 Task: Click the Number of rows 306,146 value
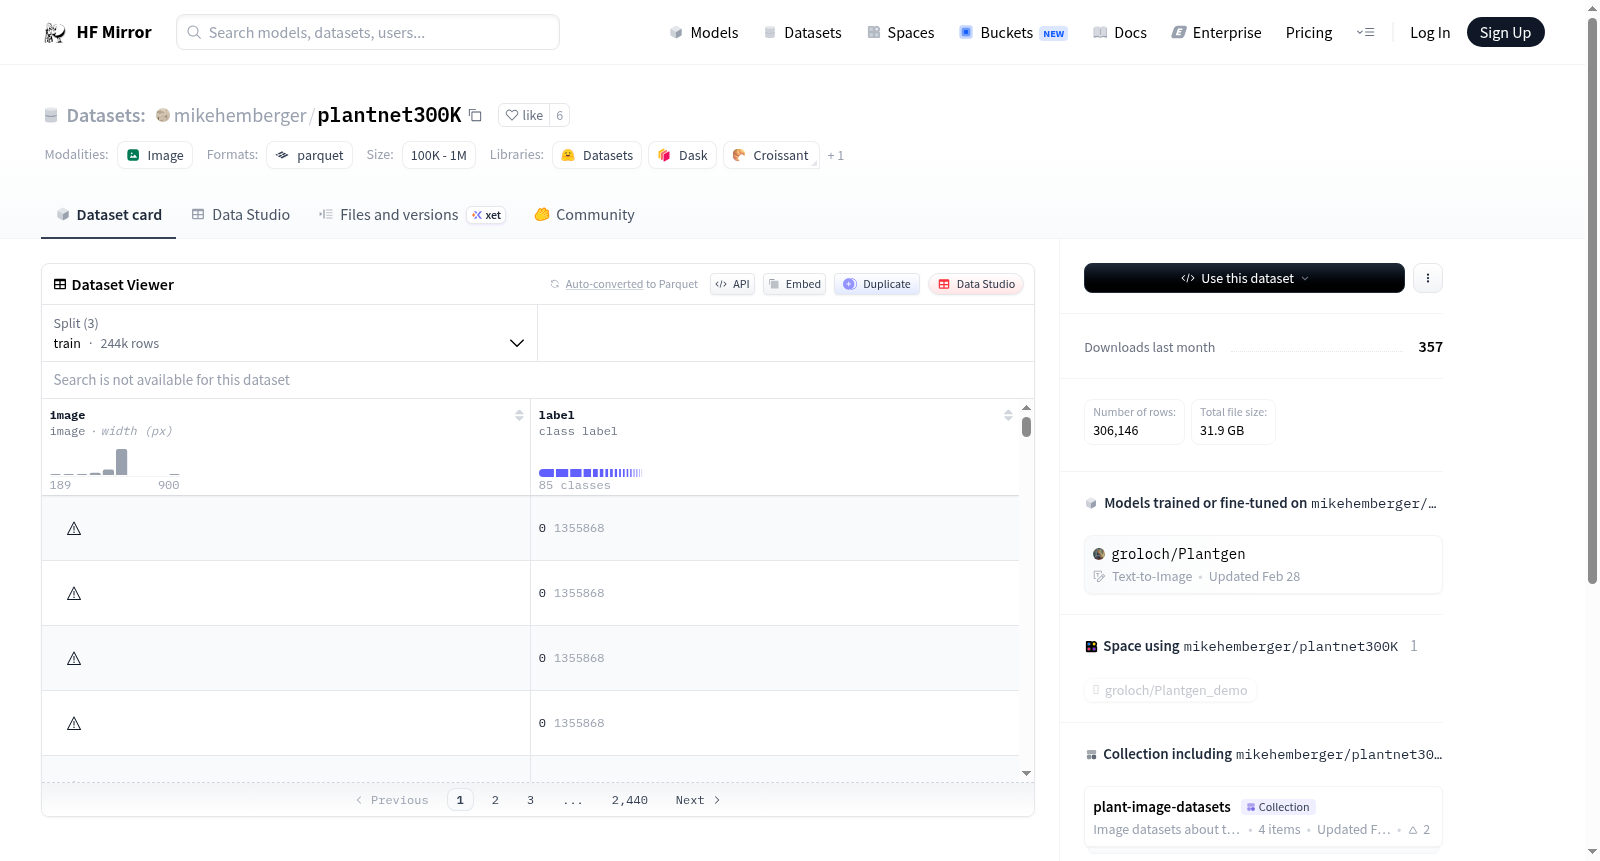coord(1116,430)
